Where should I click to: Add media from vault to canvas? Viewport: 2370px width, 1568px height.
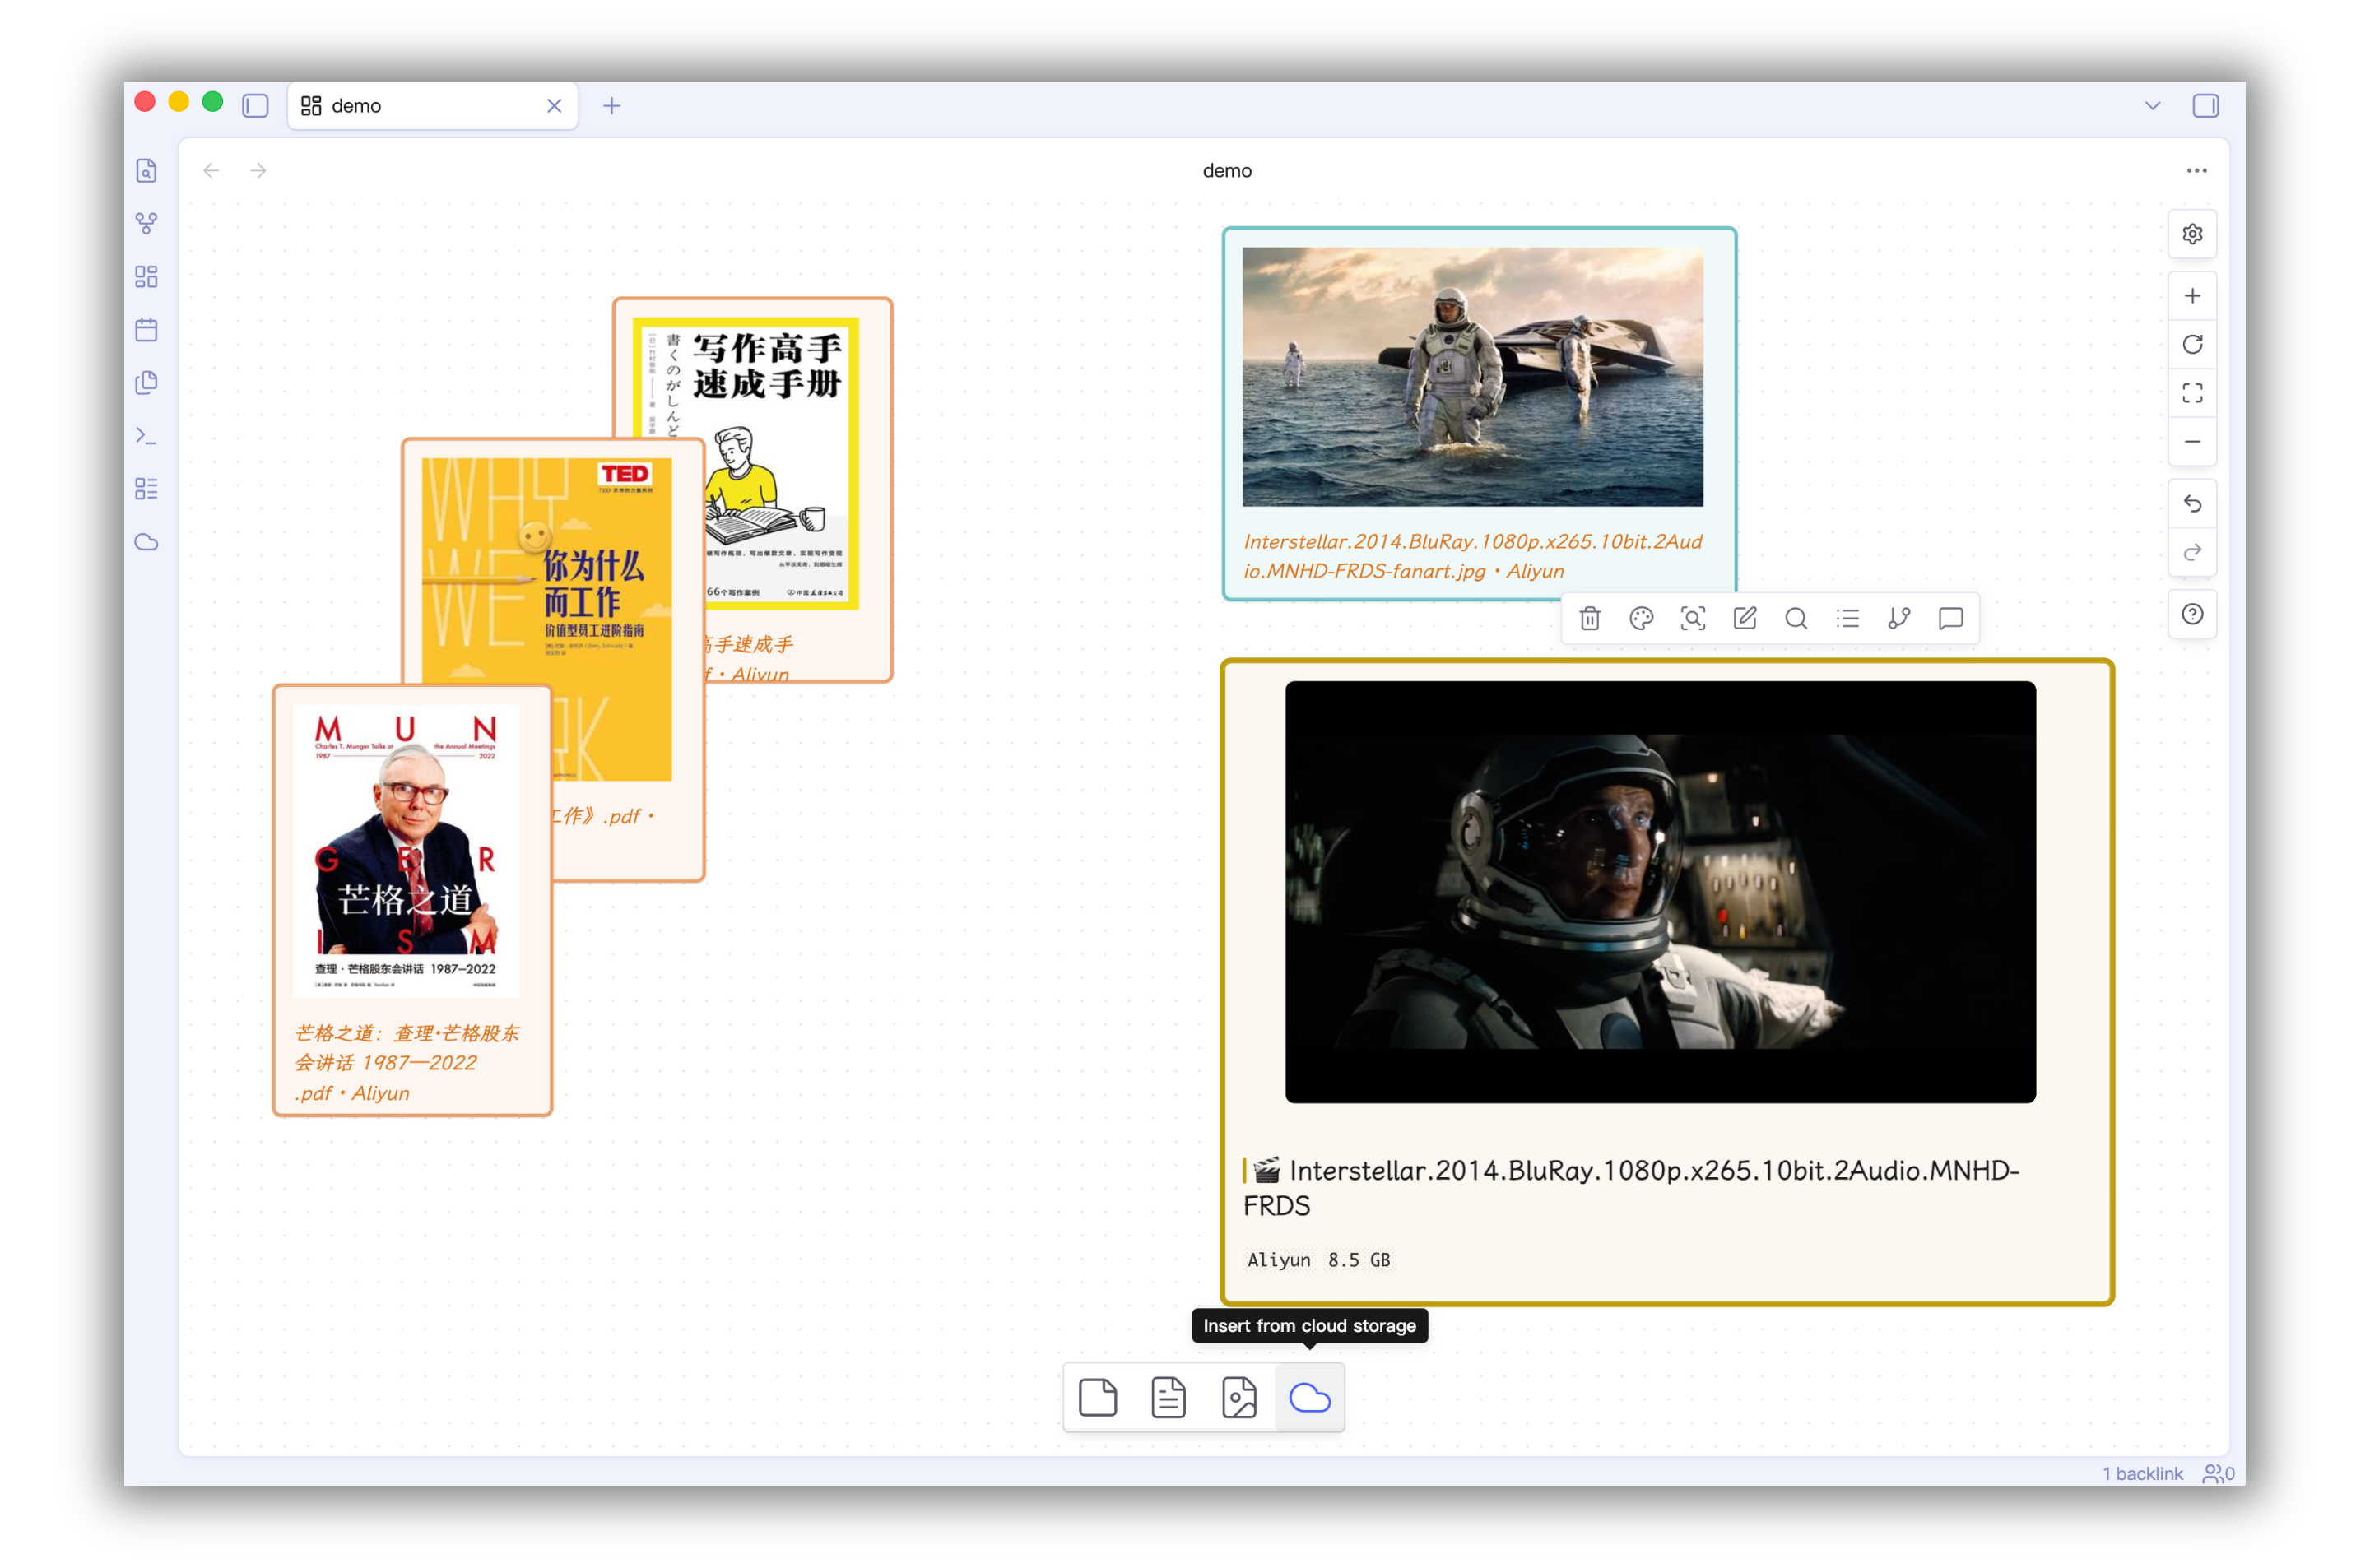(1239, 1398)
